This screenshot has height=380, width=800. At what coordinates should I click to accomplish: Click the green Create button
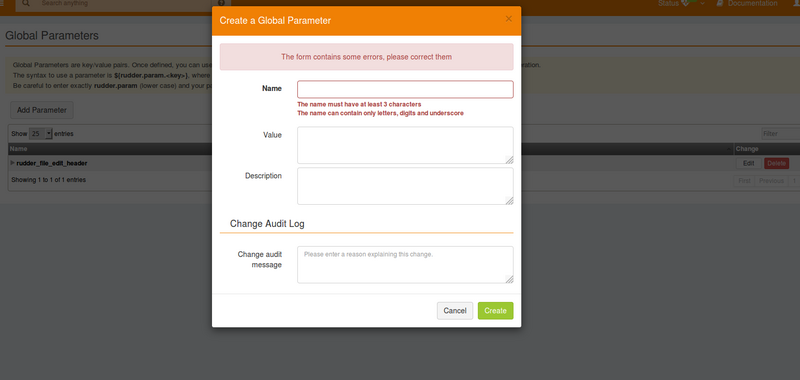[x=495, y=311]
